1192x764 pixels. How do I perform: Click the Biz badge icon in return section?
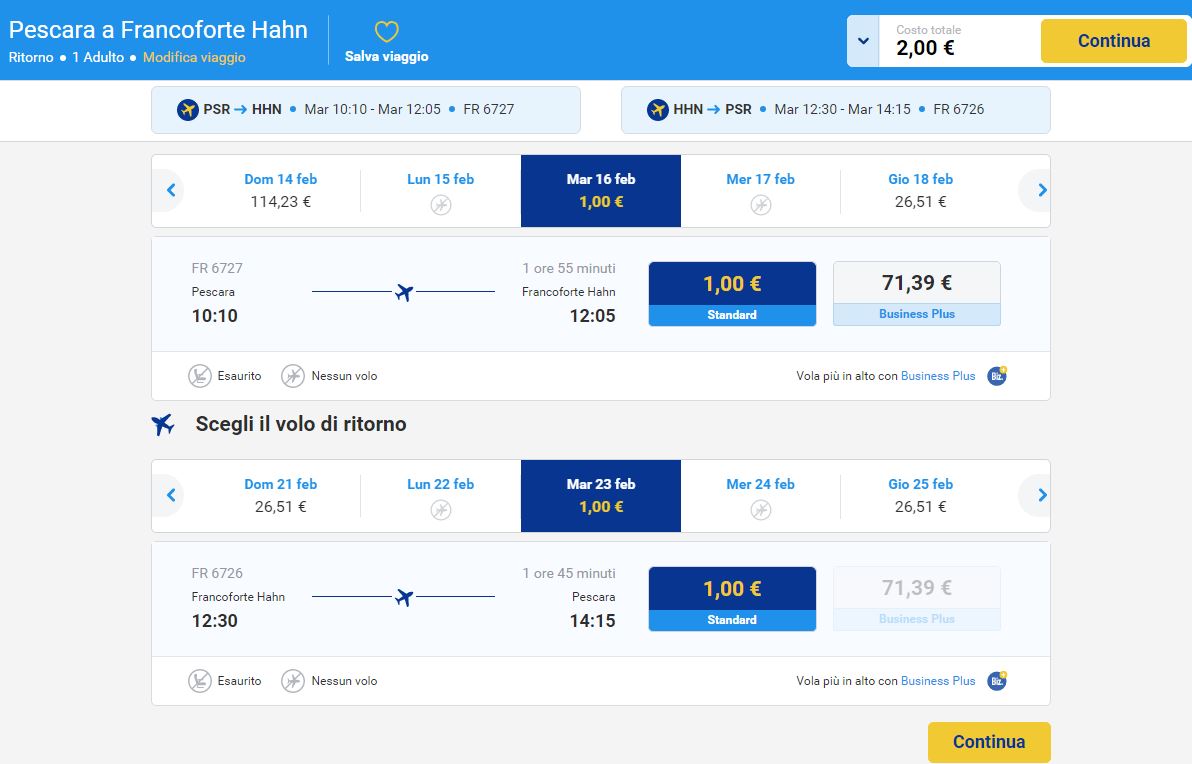[x=996, y=681]
